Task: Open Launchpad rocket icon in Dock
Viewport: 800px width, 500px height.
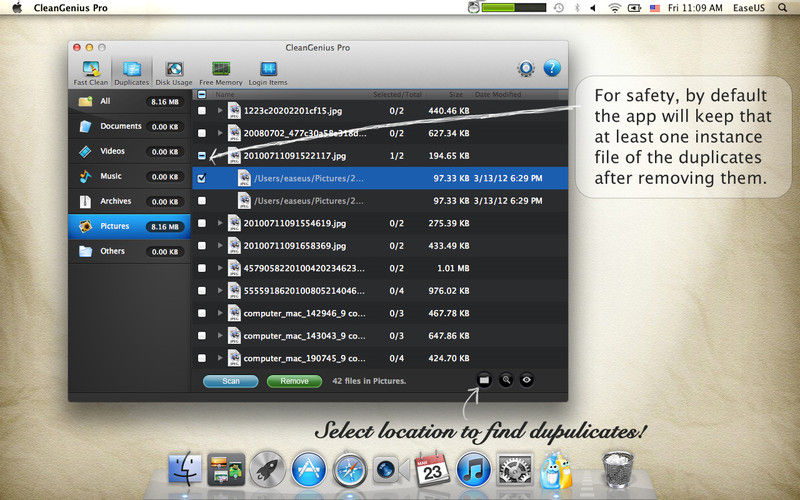Action: click(x=267, y=468)
